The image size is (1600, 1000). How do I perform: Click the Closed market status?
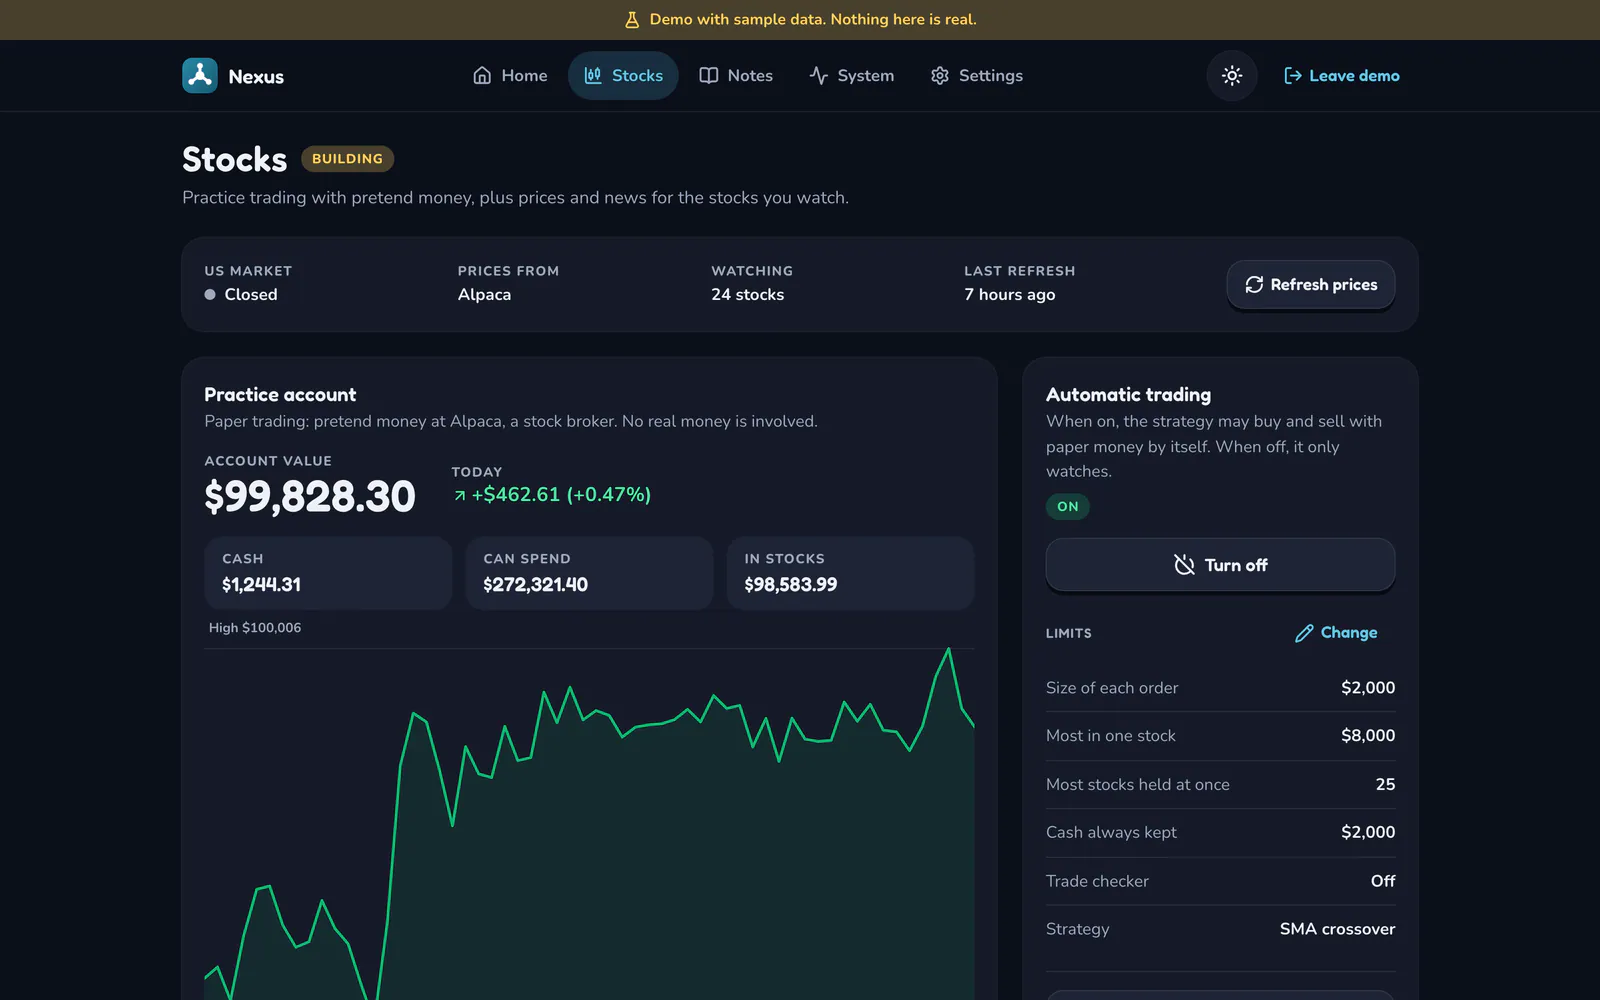tap(241, 295)
